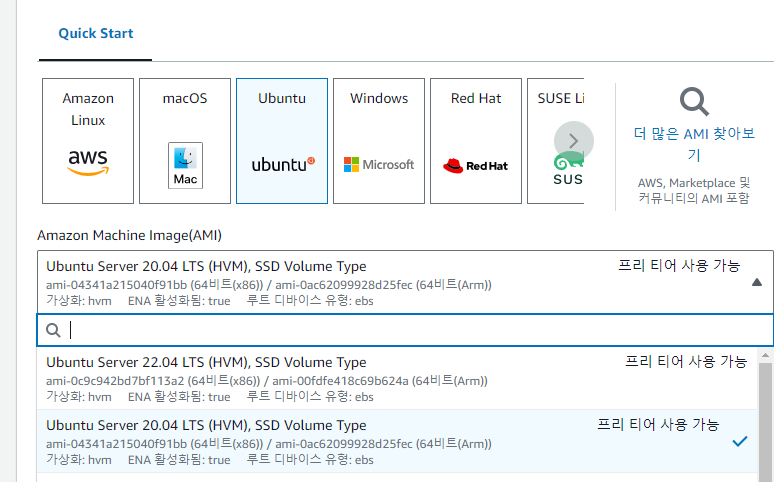Pick the Windows AMI card

pyautogui.click(x=379, y=141)
